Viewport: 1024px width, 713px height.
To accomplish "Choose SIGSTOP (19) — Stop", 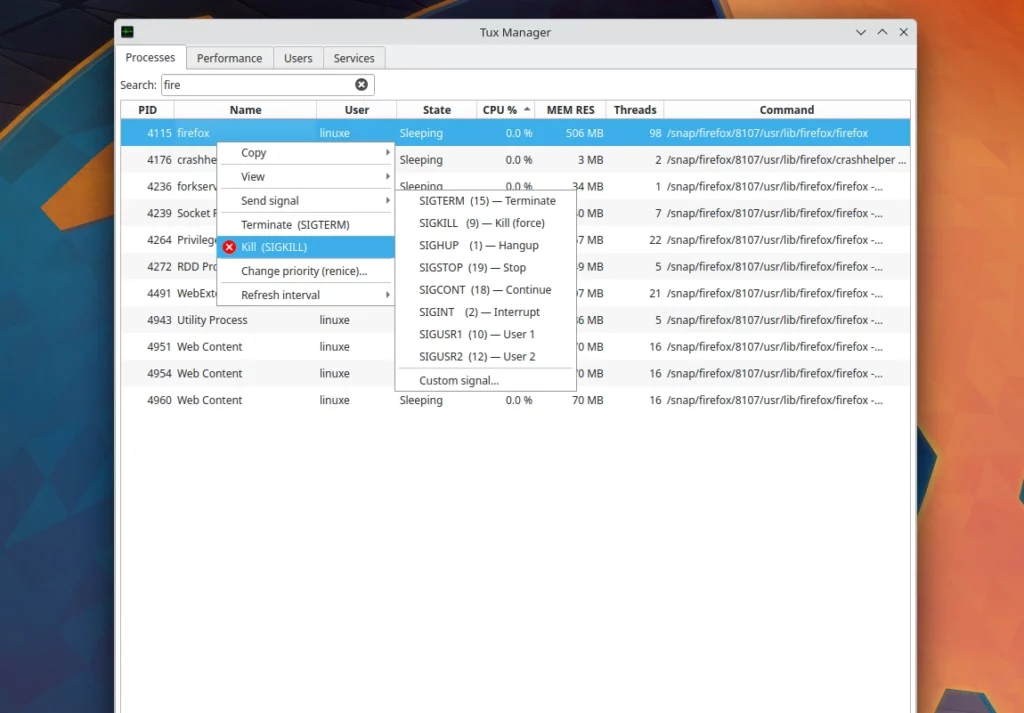I will coord(469,267).
